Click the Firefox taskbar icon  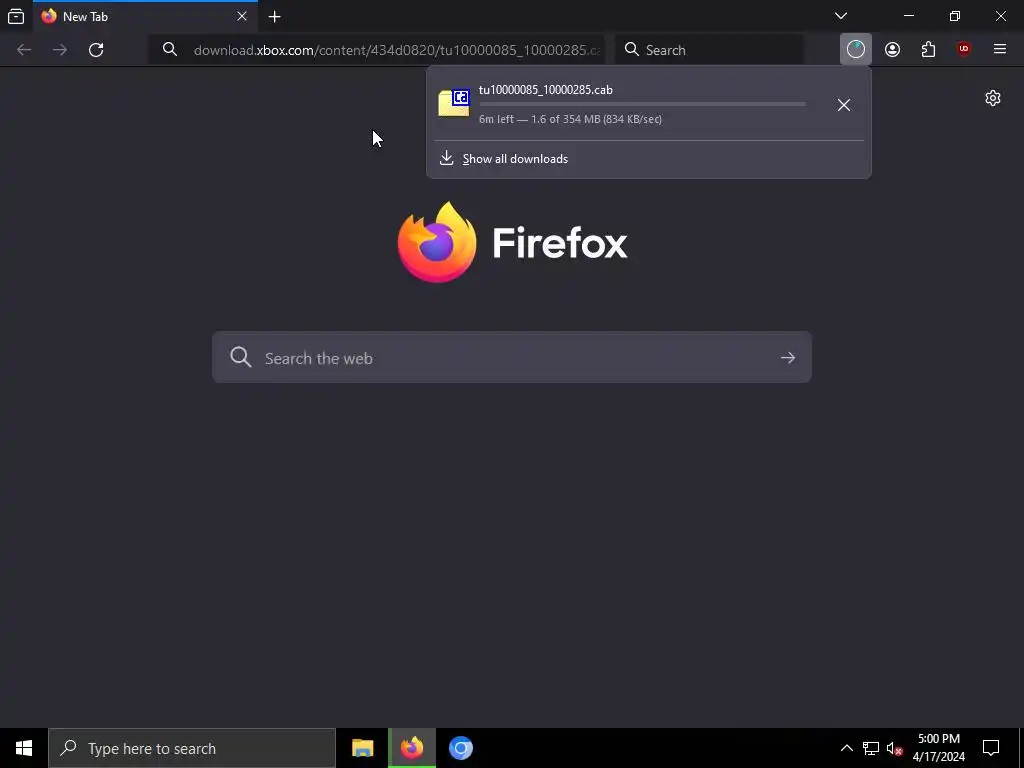point(411,748)
